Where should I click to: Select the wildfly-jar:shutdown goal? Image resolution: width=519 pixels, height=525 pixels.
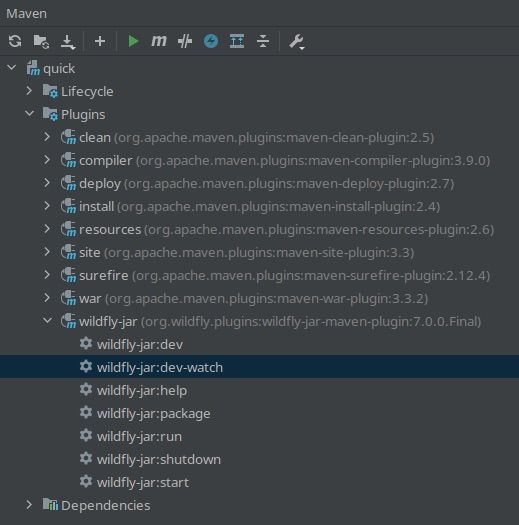pyautogui.click(x=159, y=459)
